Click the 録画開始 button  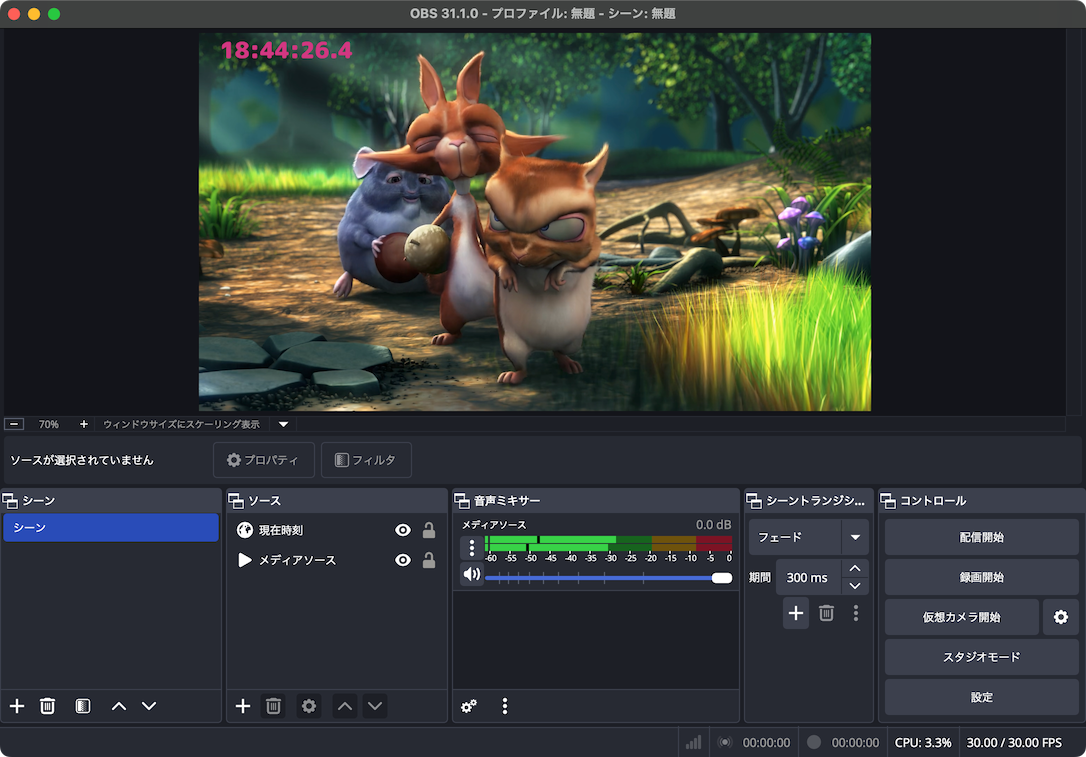coord(981,577)
